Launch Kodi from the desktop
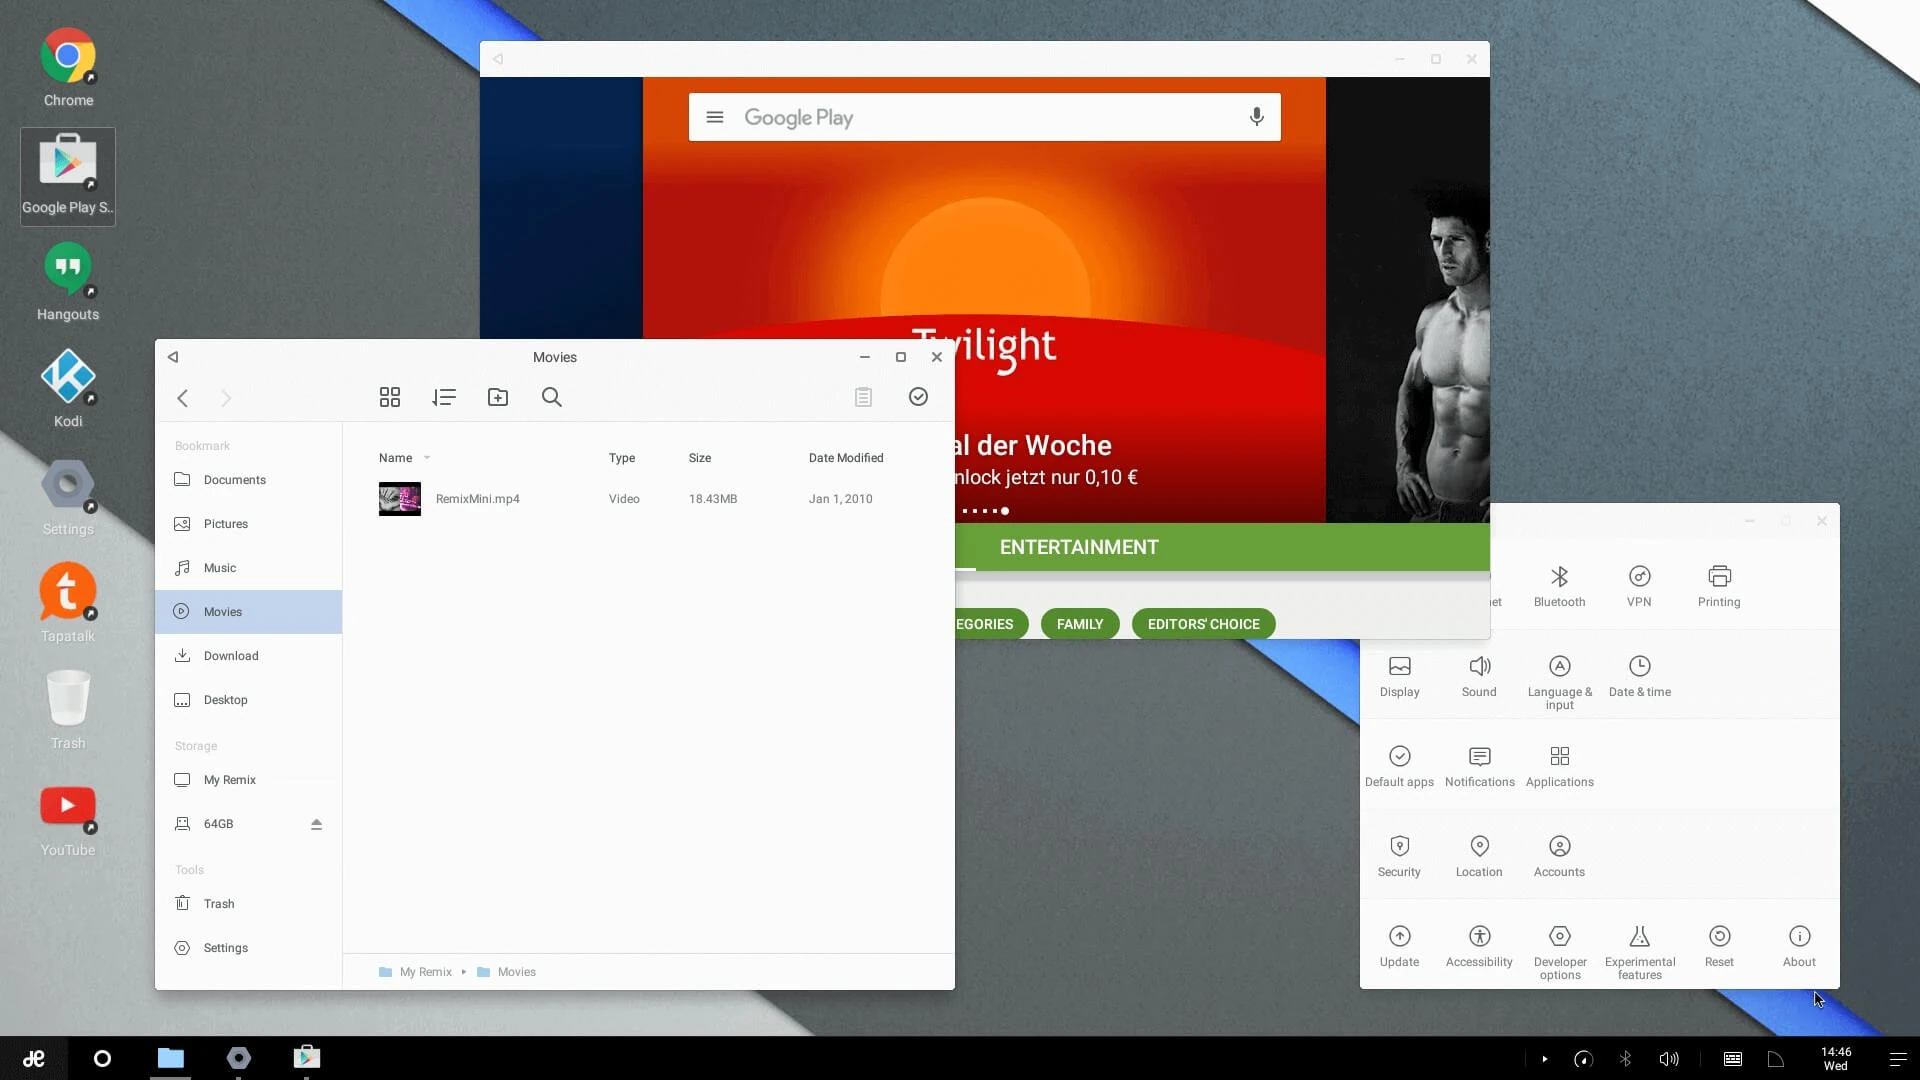 (x=68, y=389)
